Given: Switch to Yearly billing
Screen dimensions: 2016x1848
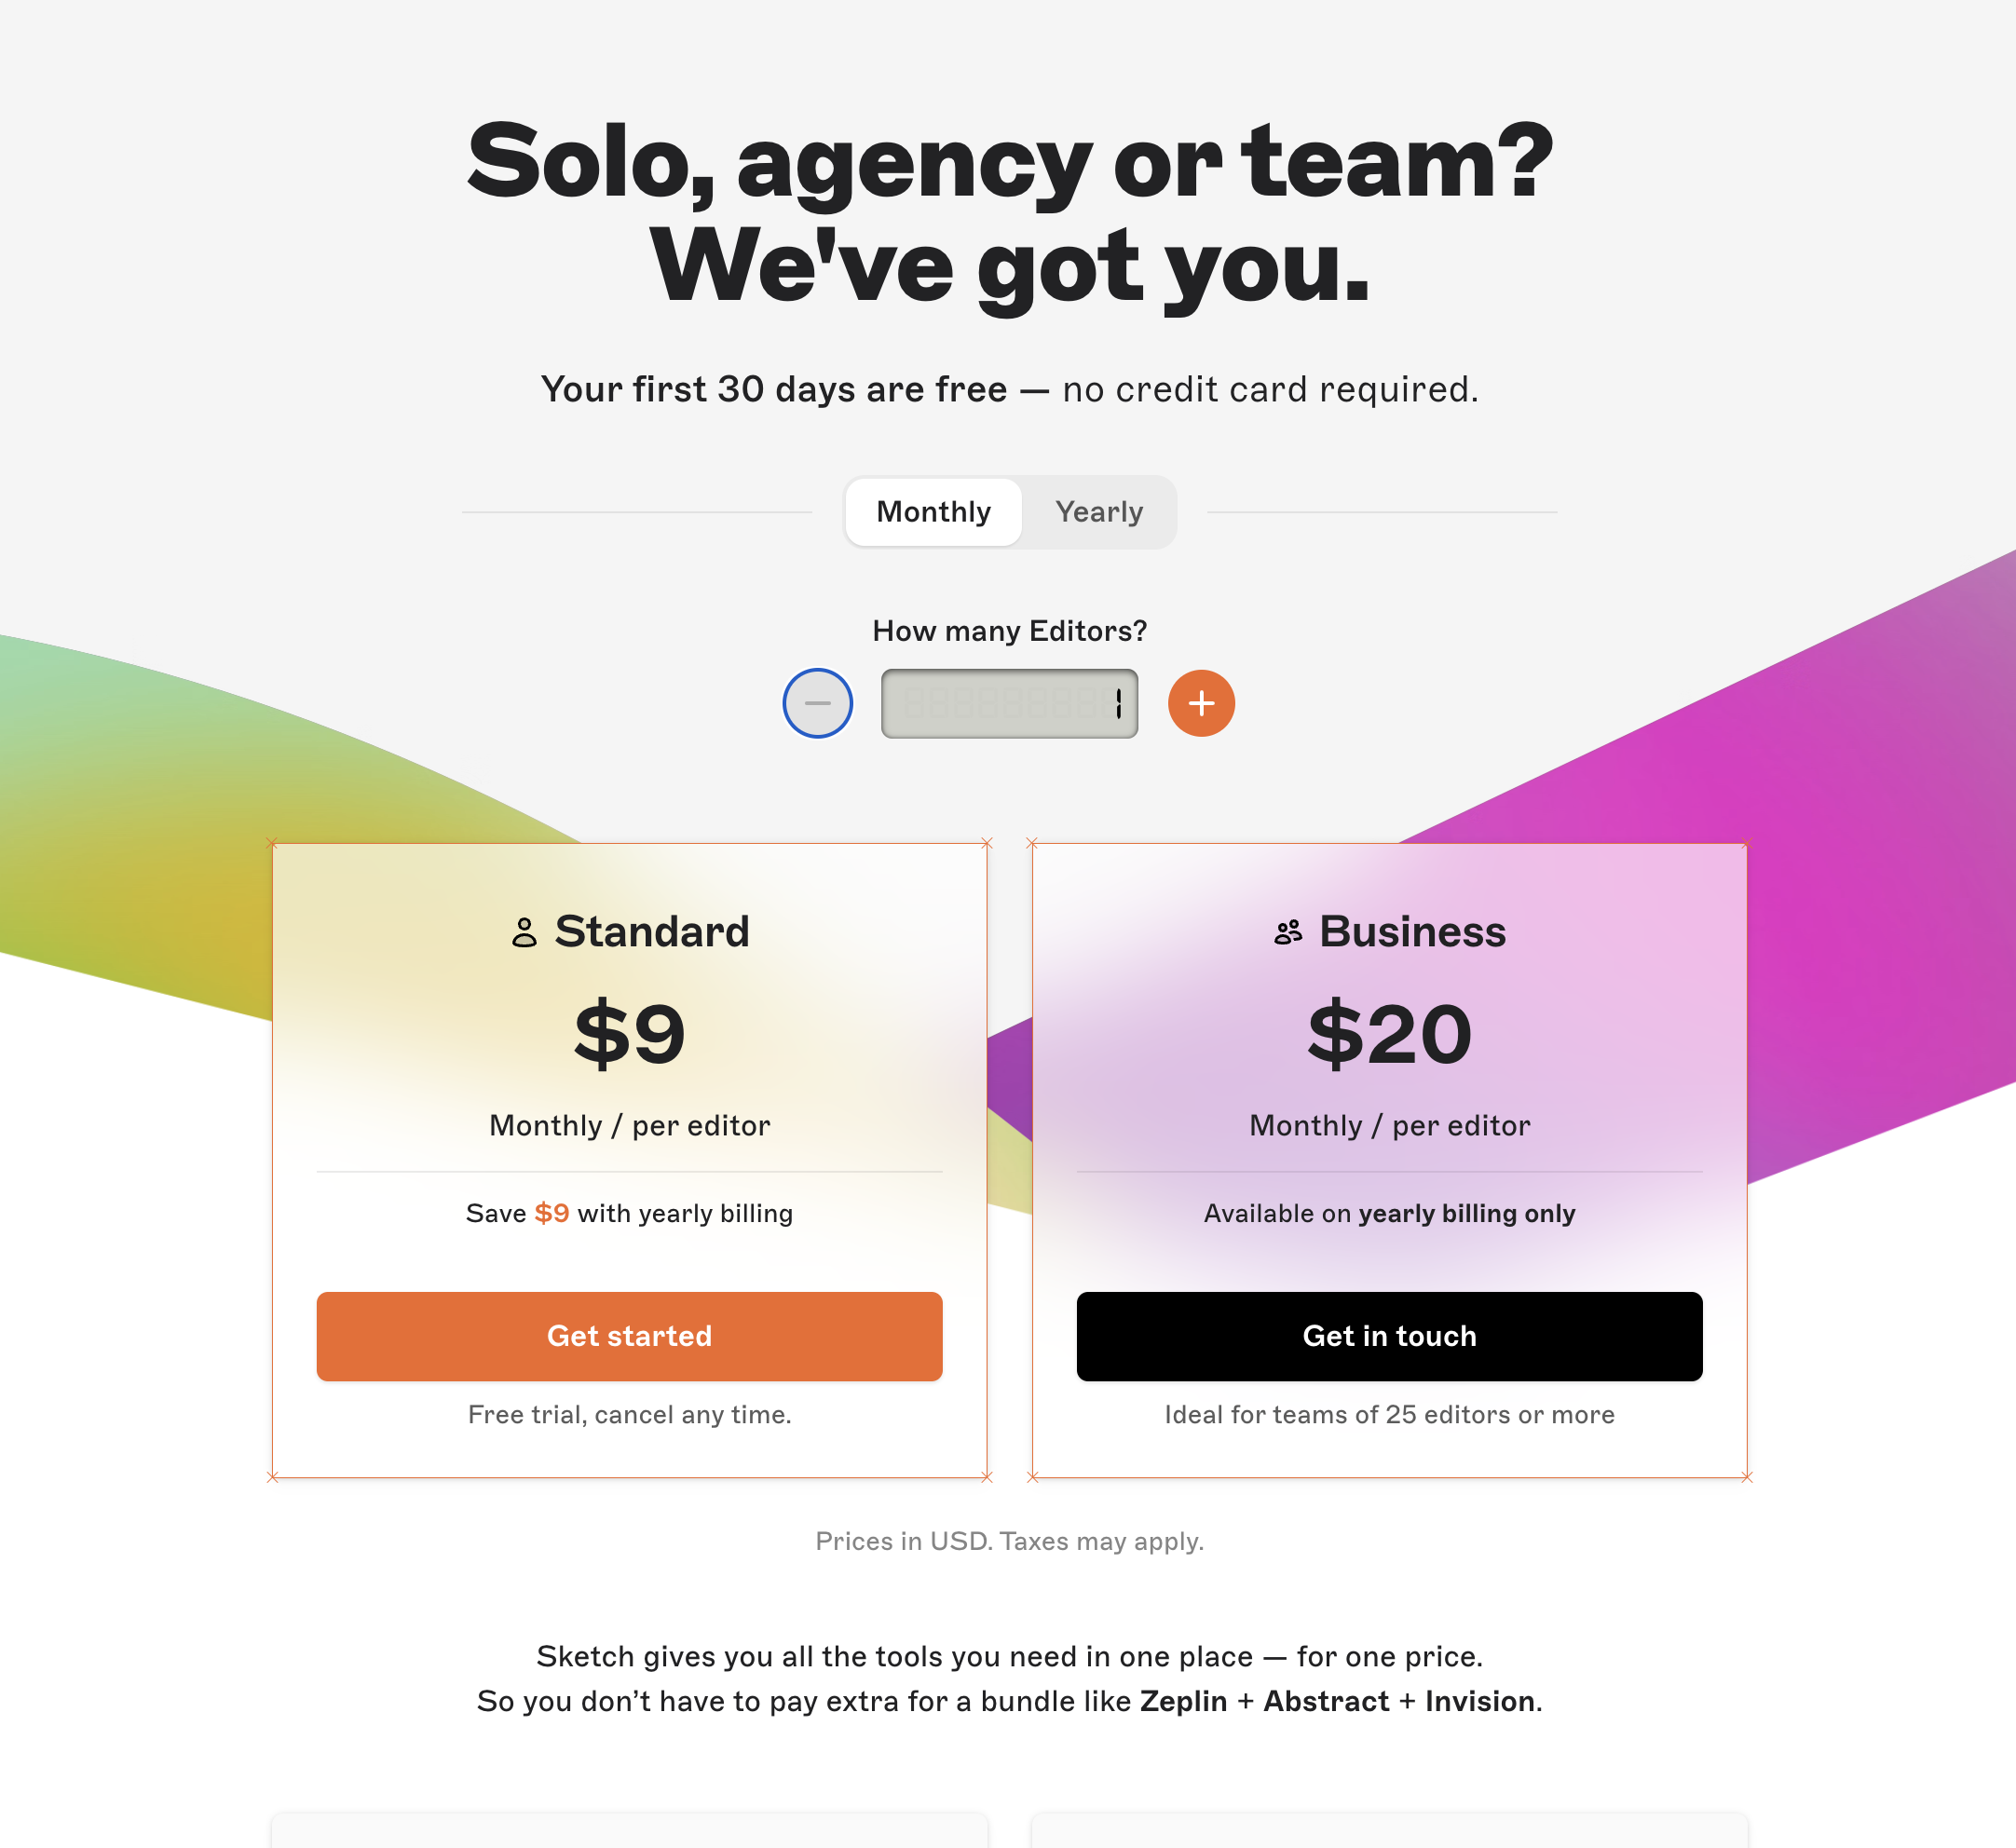Looking at the screenshot, I should click(1098, 512).
